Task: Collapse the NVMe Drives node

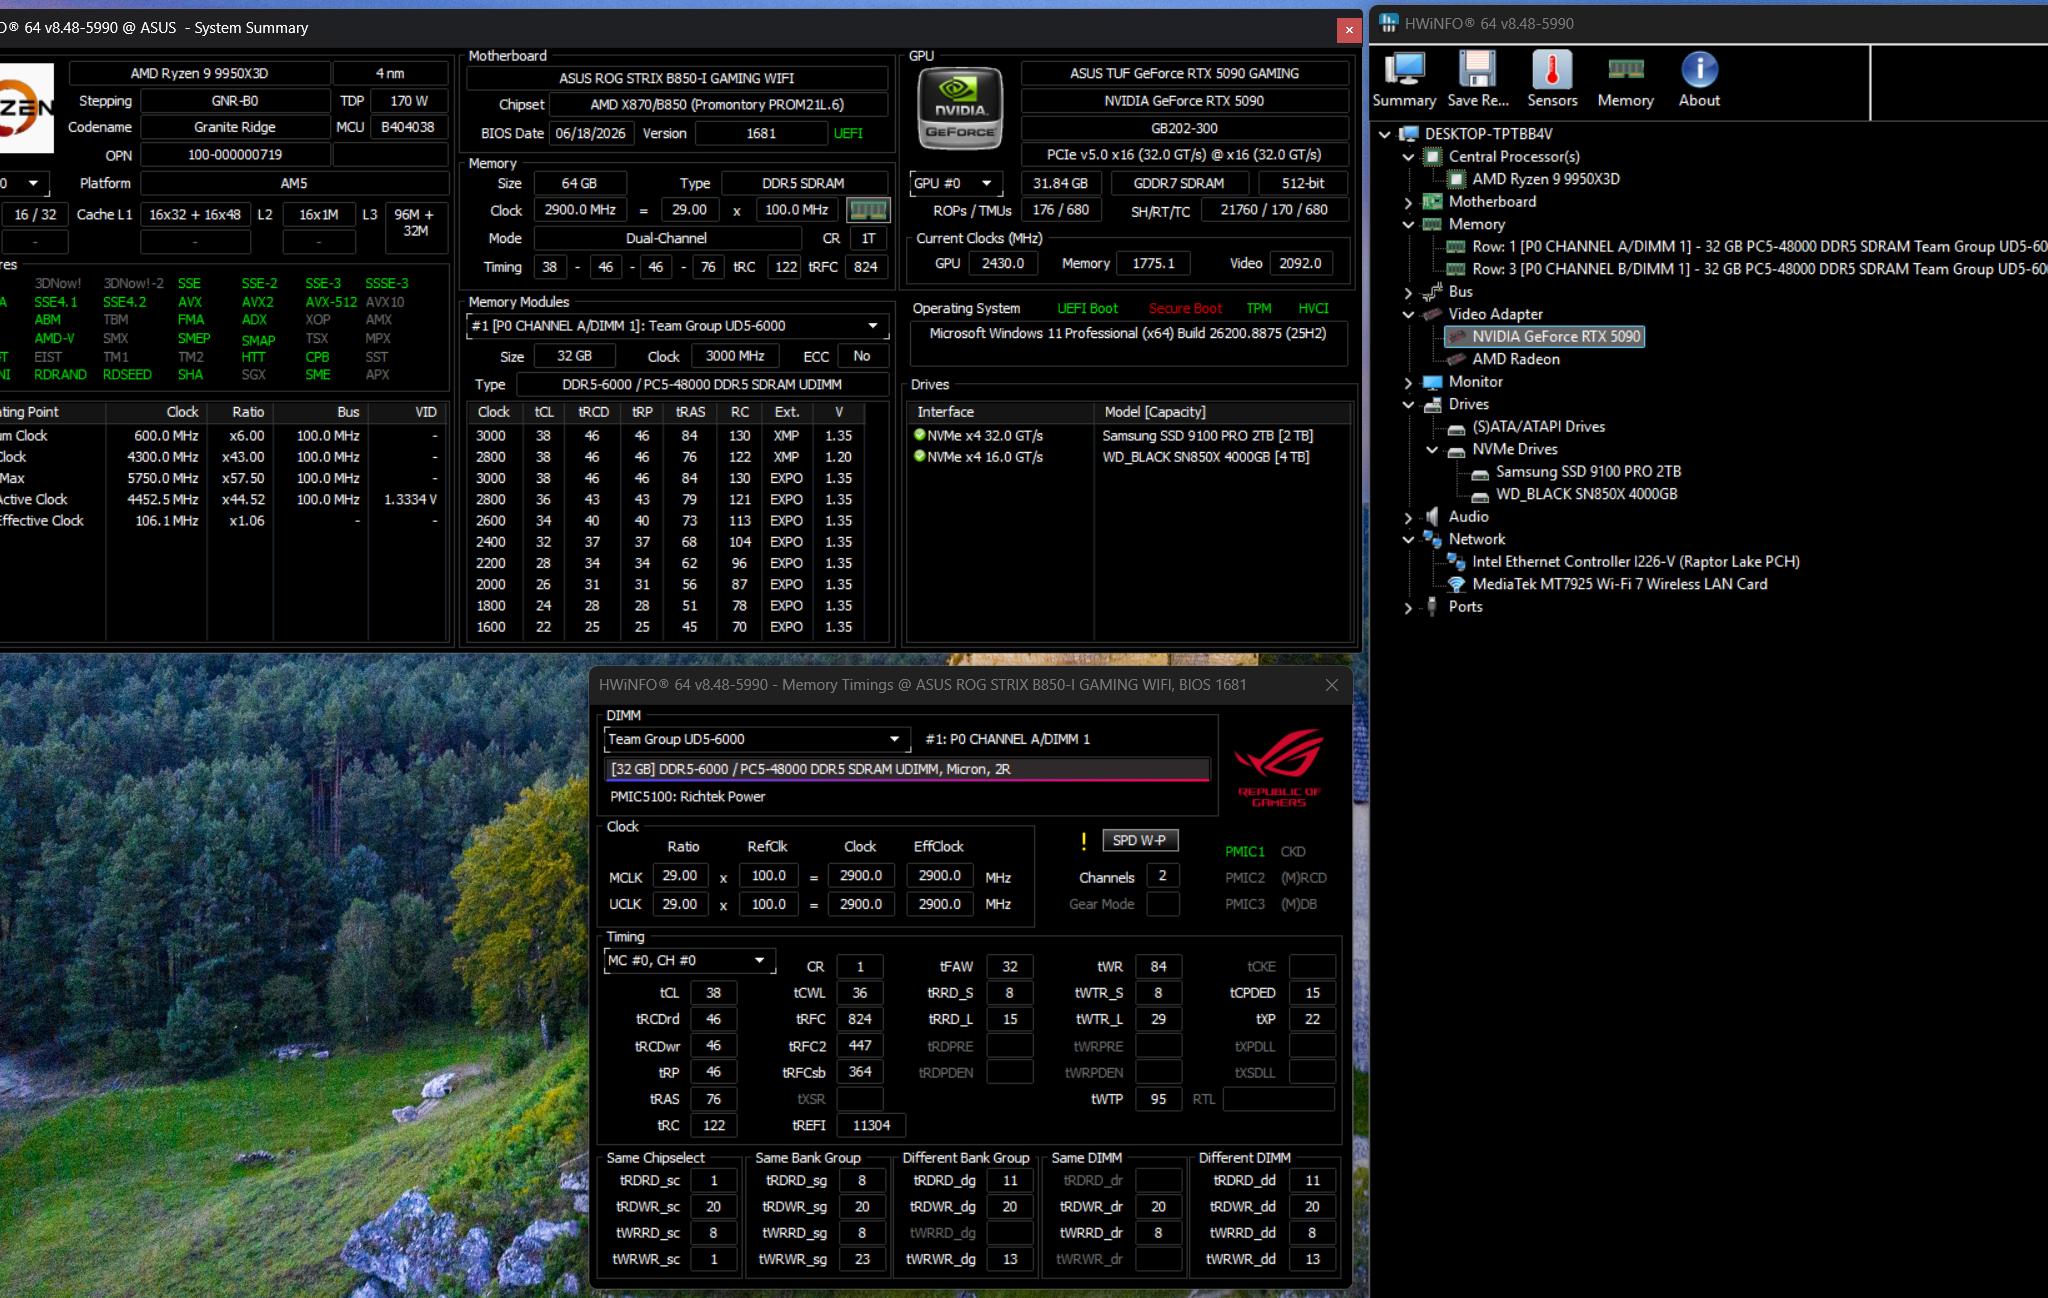Action: [1433, 450]
